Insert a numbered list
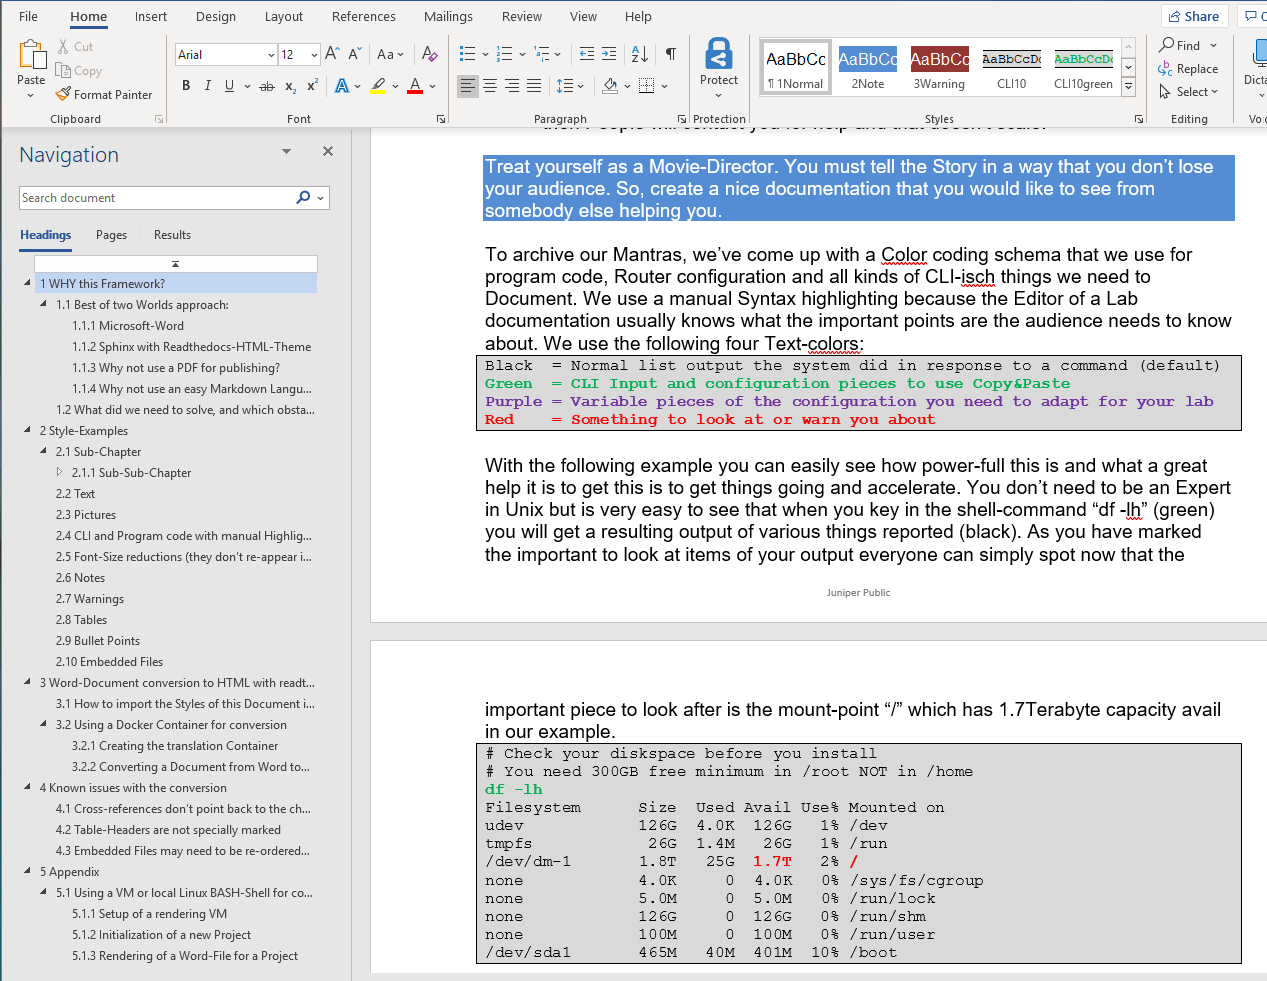1267x981 pixels. click(x=505, y=54)
